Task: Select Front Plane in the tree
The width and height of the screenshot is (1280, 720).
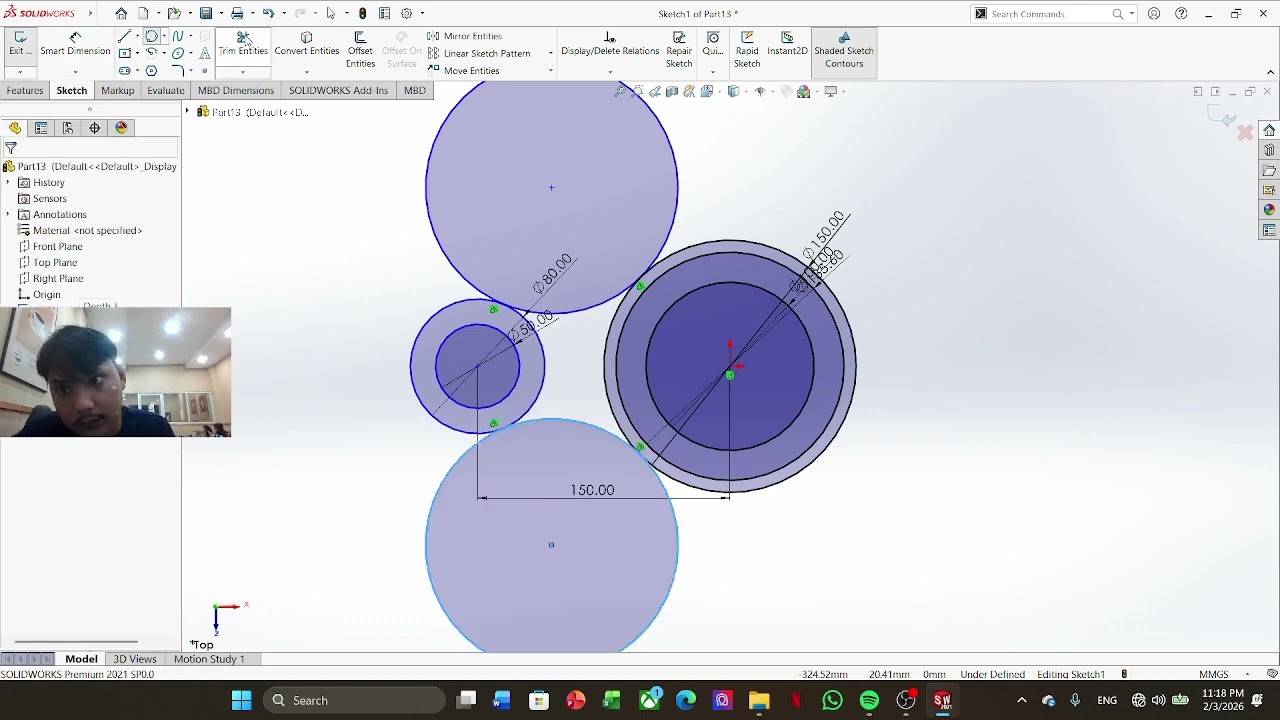Action: click(51, 247)
